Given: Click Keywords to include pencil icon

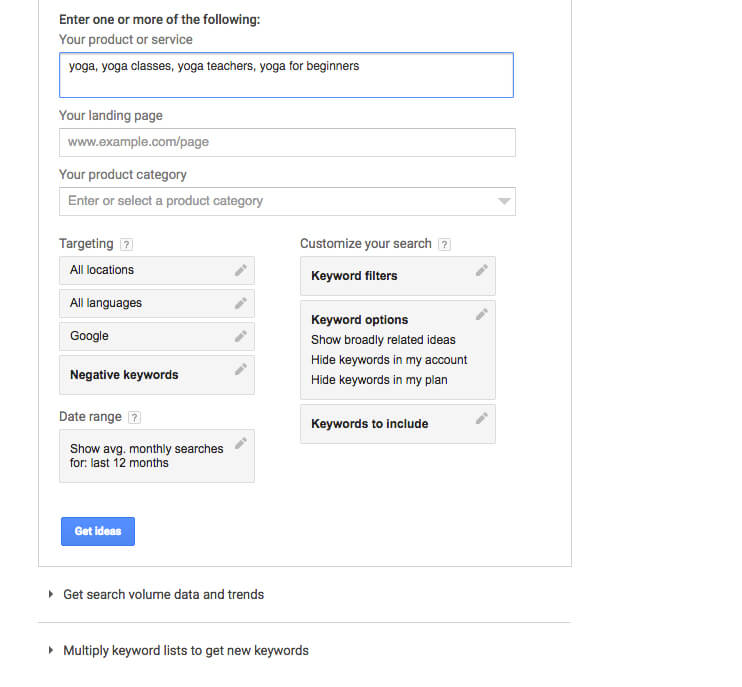Looking at the screenshot, I should pyautogui.click(x=481, y=418).
